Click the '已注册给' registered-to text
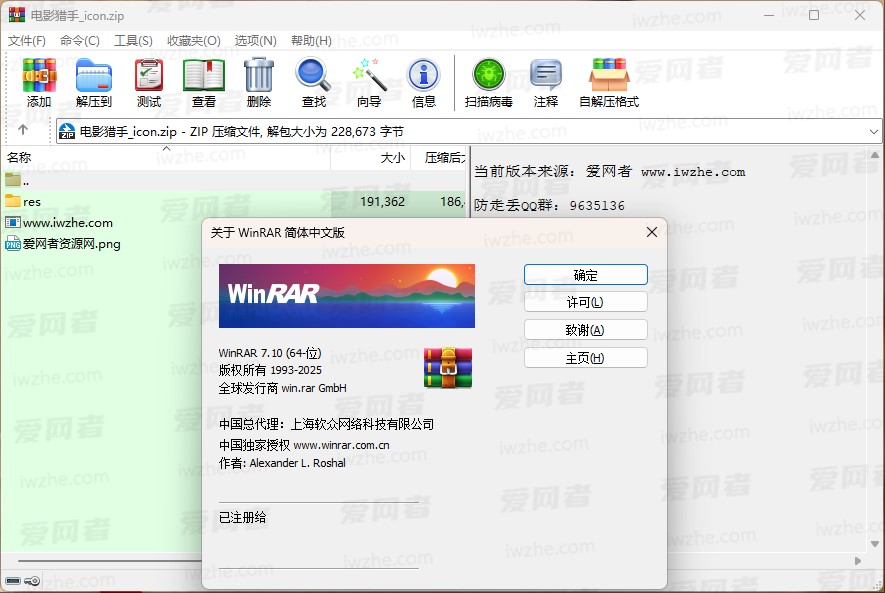885x593 pixels. 242,517
